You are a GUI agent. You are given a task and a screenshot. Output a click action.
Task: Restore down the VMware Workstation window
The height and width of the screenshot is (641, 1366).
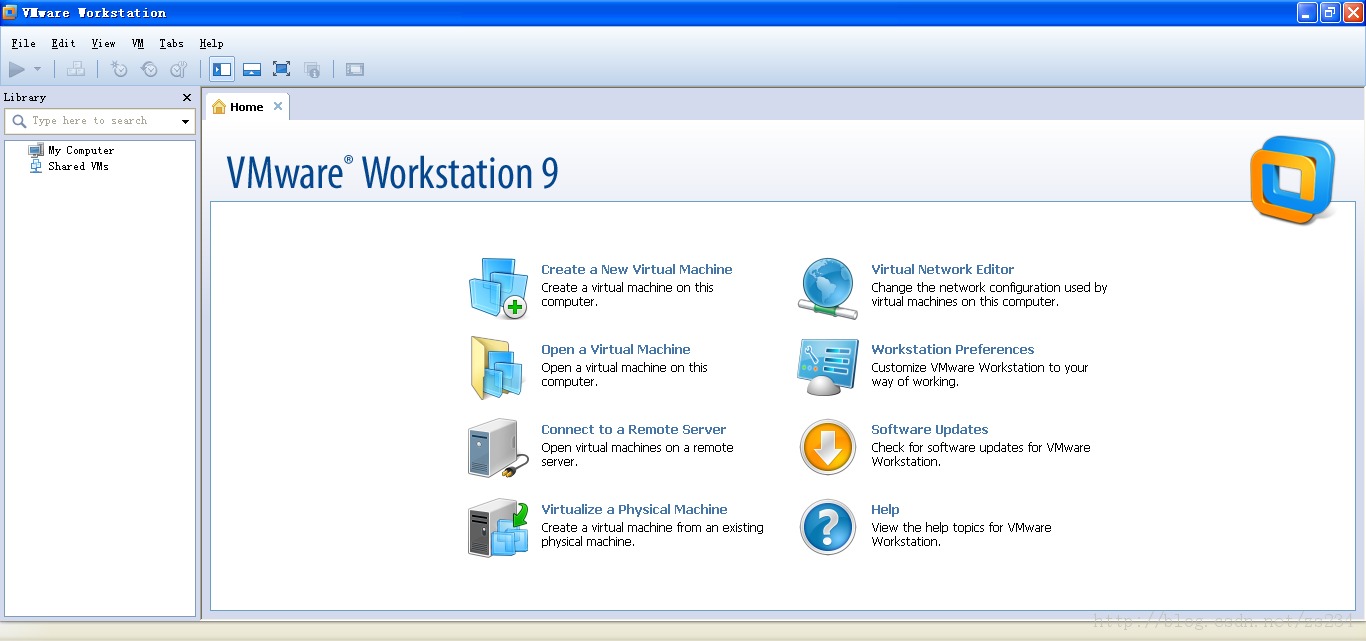point(1330,13)
